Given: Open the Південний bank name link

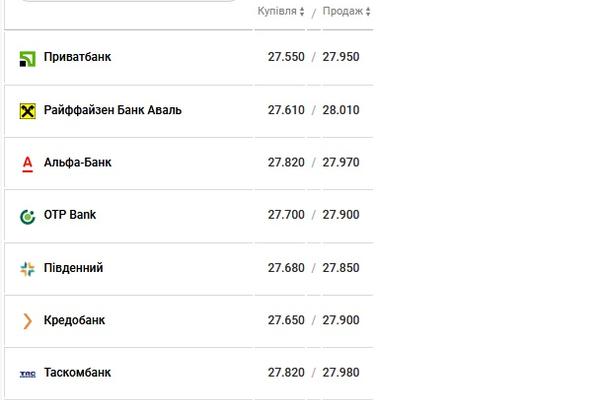Looking at the screenshot, I should (73, 268).
